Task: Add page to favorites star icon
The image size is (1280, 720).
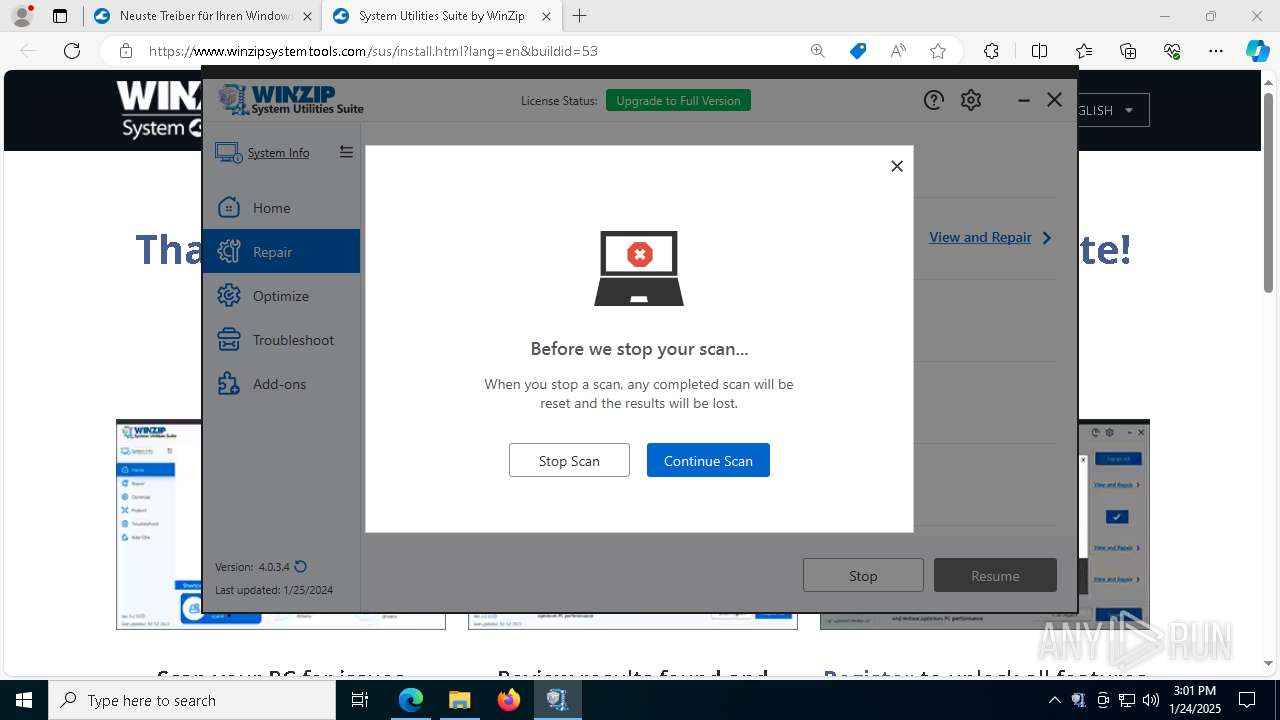Action: pyautogui.click(x=938, y=51)
